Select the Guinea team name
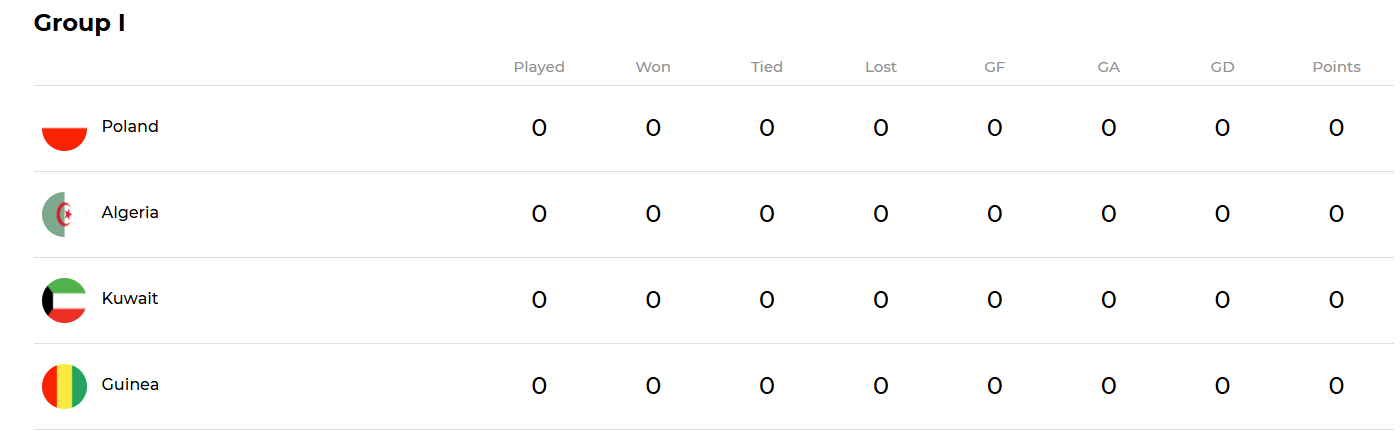This screenshot has width=1400, height=434. [130, 385]
